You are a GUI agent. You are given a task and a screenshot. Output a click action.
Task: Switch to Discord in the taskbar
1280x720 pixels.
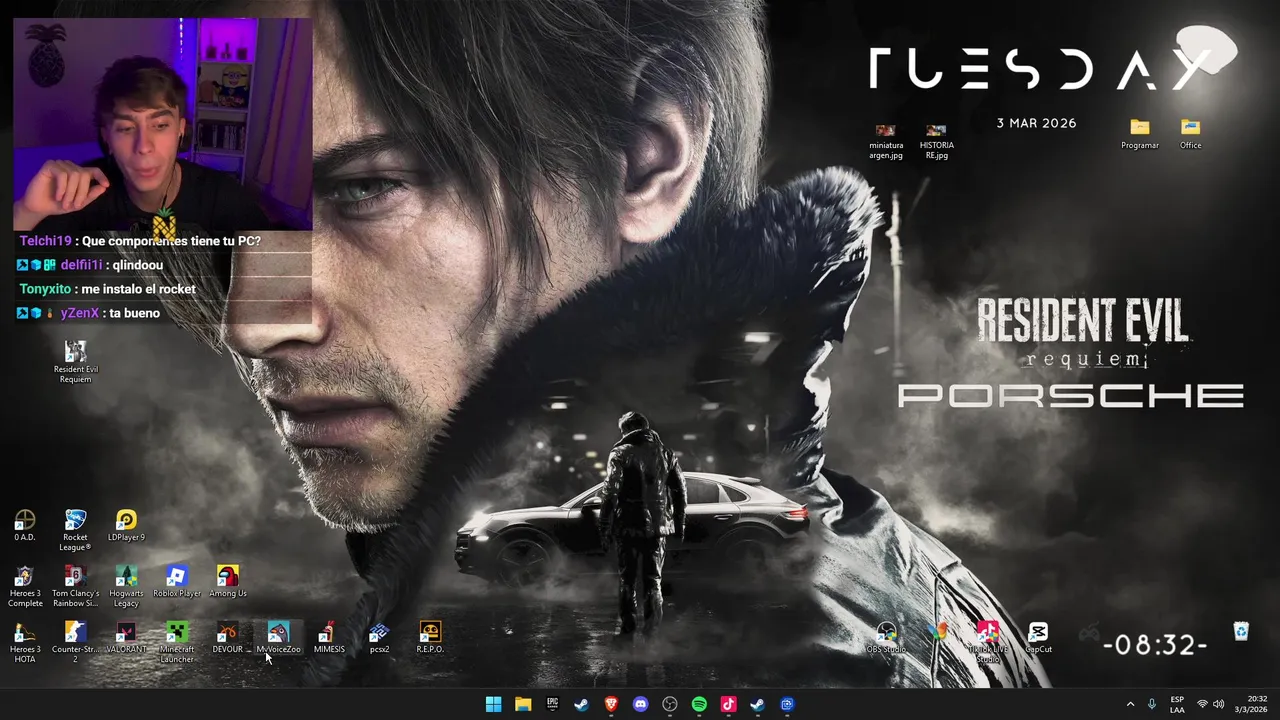click(640, 704)
